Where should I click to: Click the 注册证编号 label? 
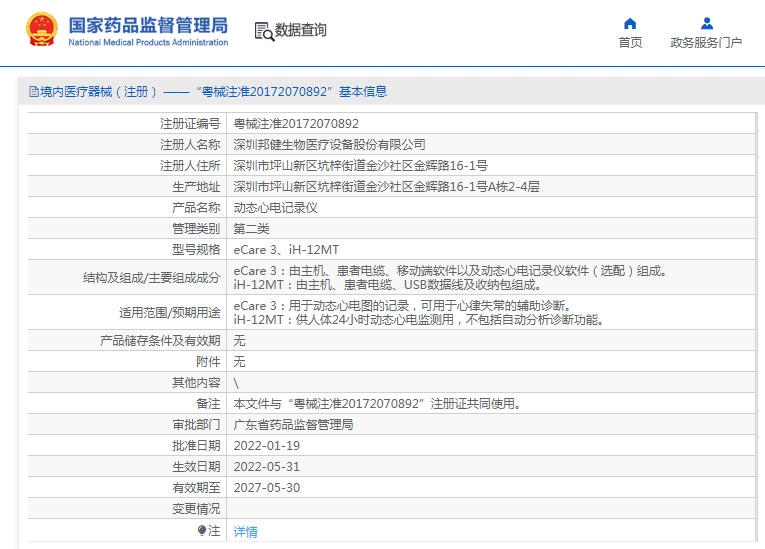(x=190, y=124)
